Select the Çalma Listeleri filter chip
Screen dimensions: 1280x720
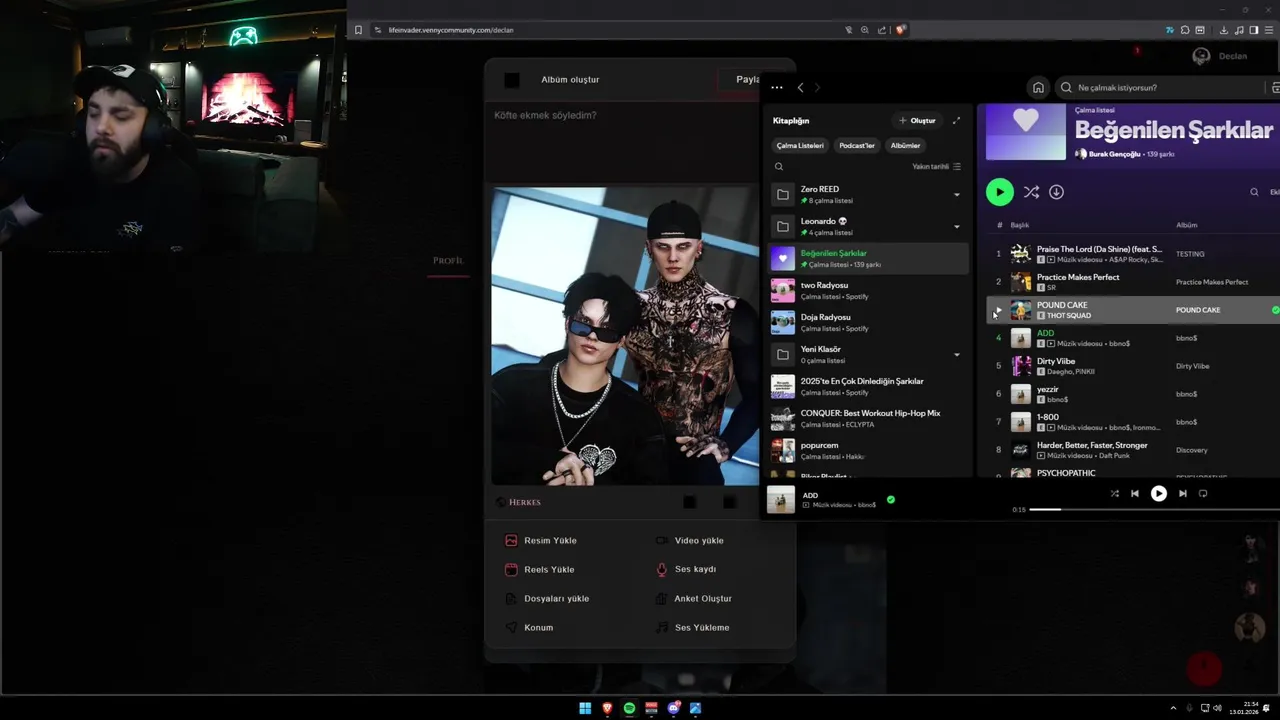point(800,145)
